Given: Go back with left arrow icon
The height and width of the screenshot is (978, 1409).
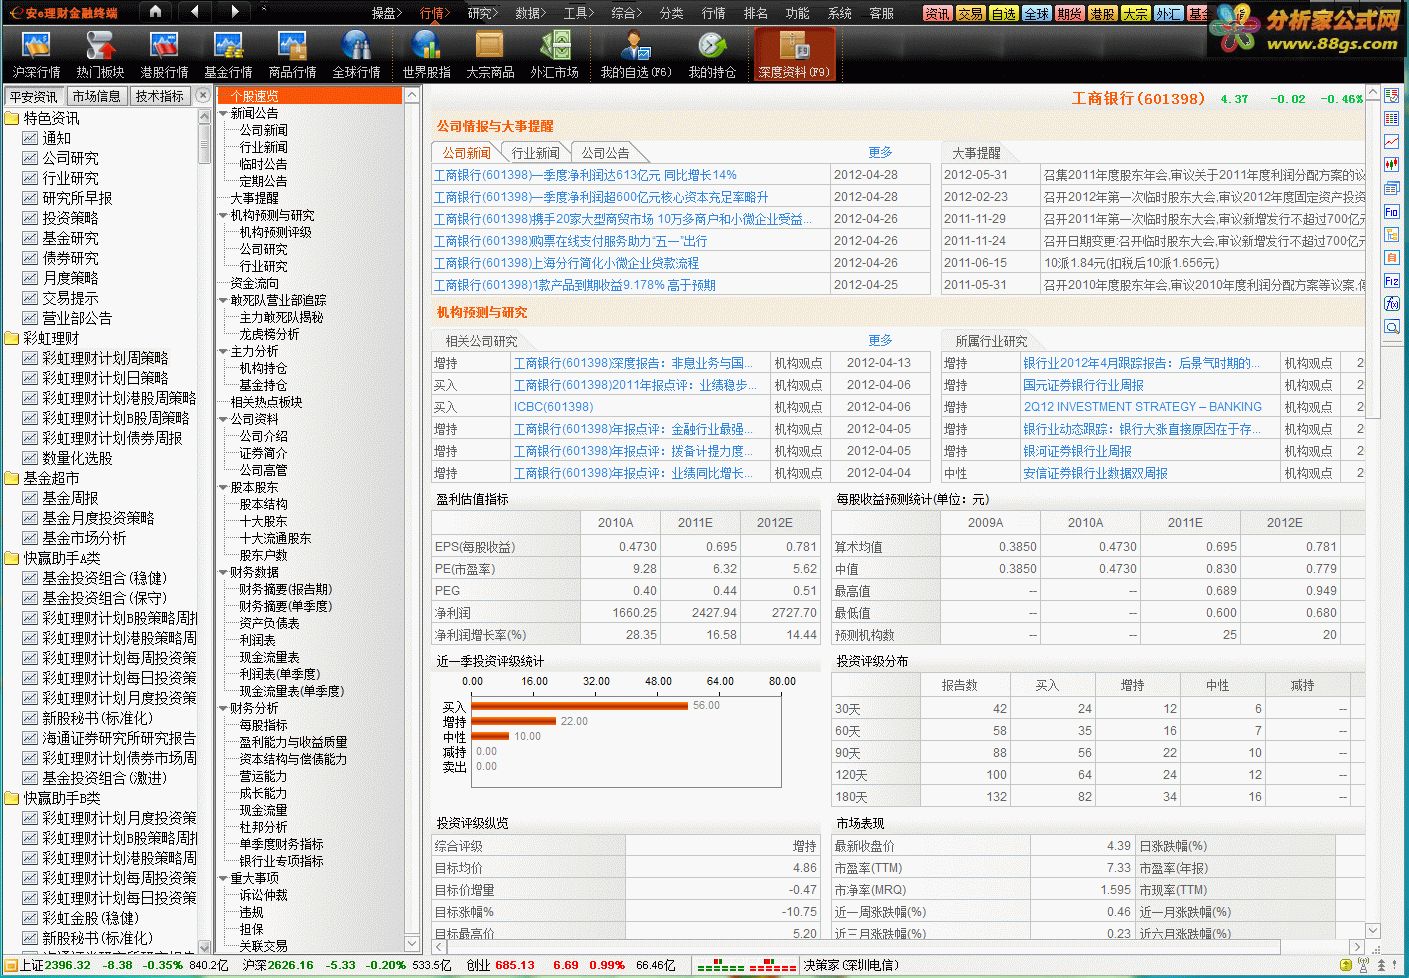Looking at the screenshot, I should 195,12.
